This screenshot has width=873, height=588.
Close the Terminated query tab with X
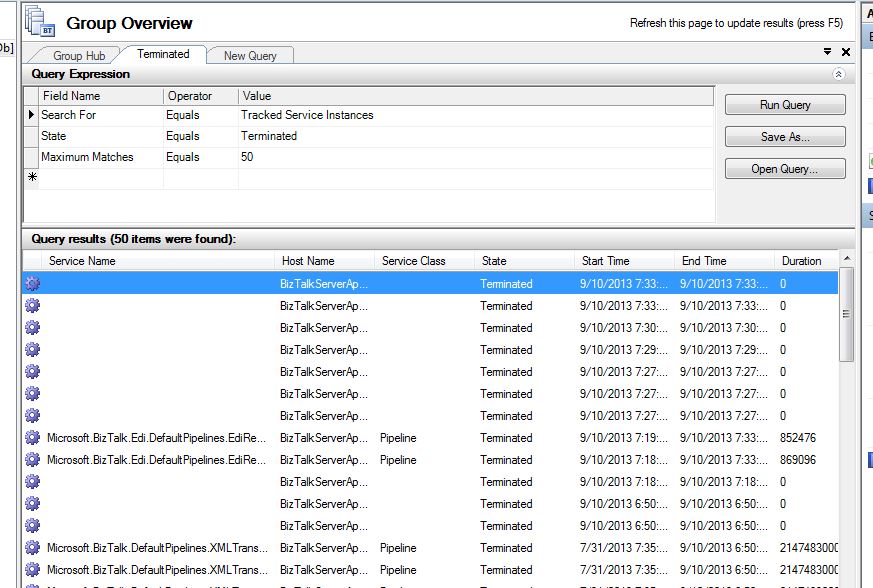(846, 52)
